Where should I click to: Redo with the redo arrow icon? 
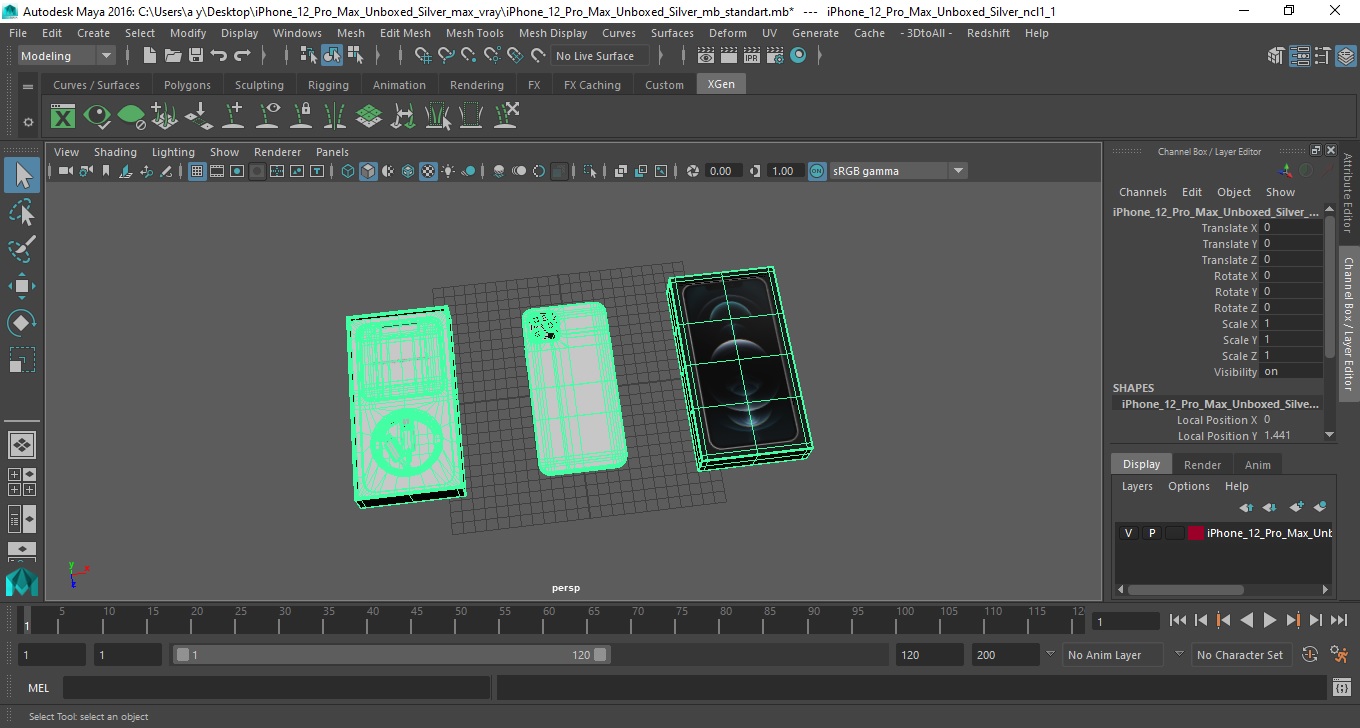tap(242, 56)
